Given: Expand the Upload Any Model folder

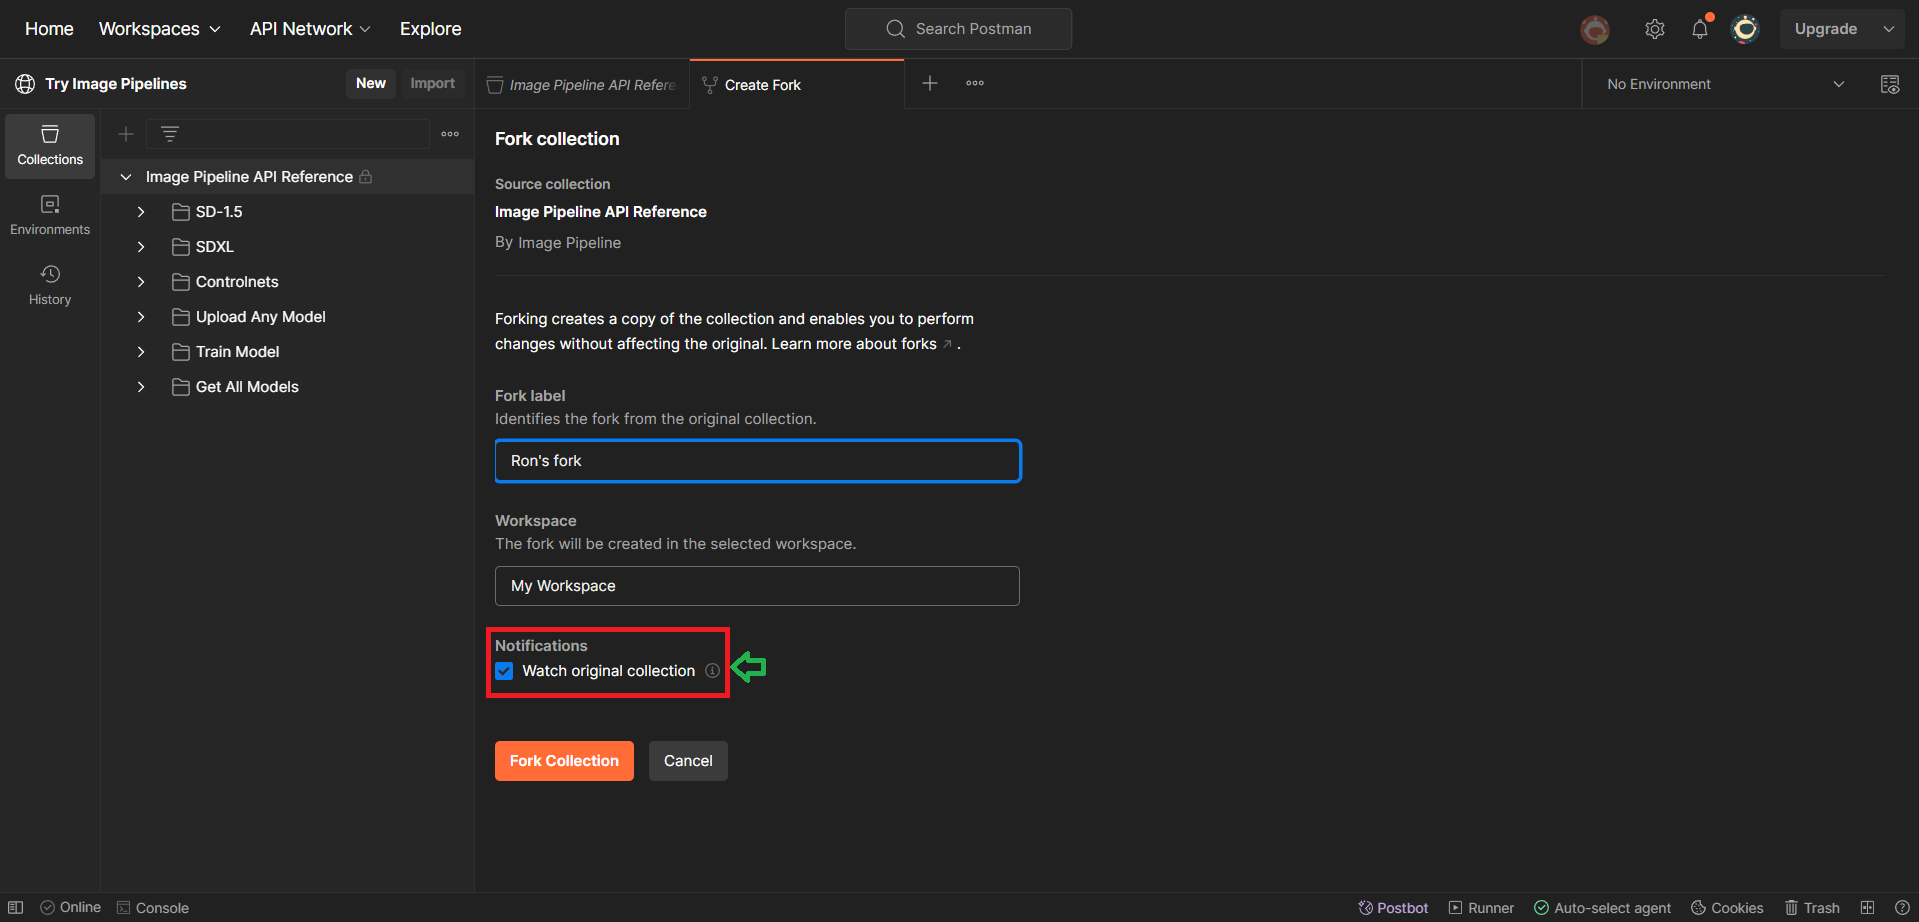Looking at the screenshot, I should pyautogui.click(x=141, y=317).
